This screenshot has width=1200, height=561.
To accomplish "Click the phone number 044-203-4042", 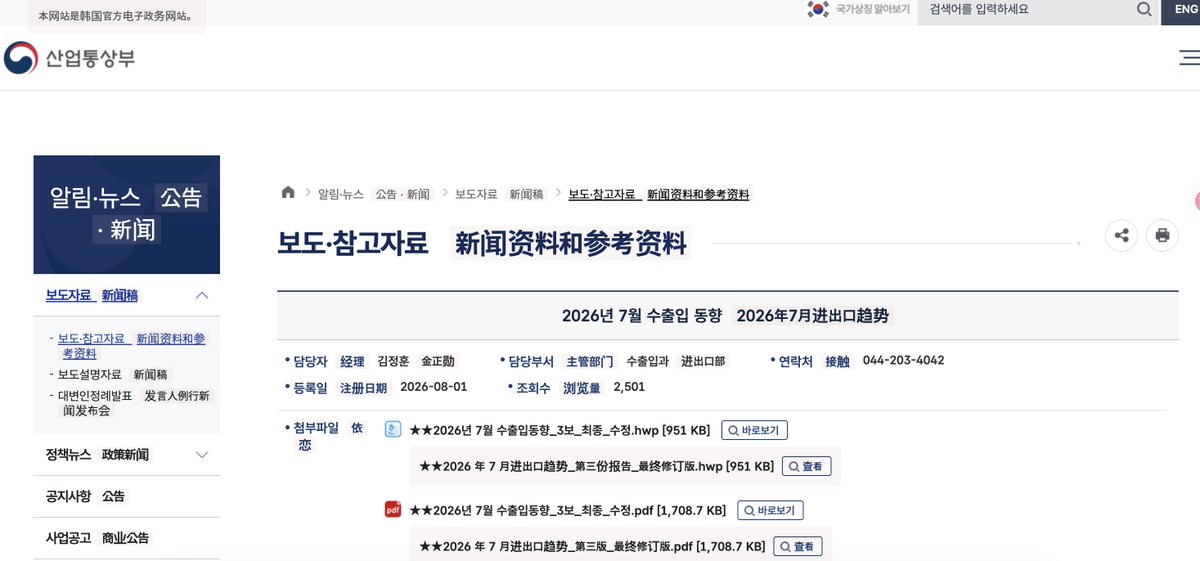I will (903, 360).
